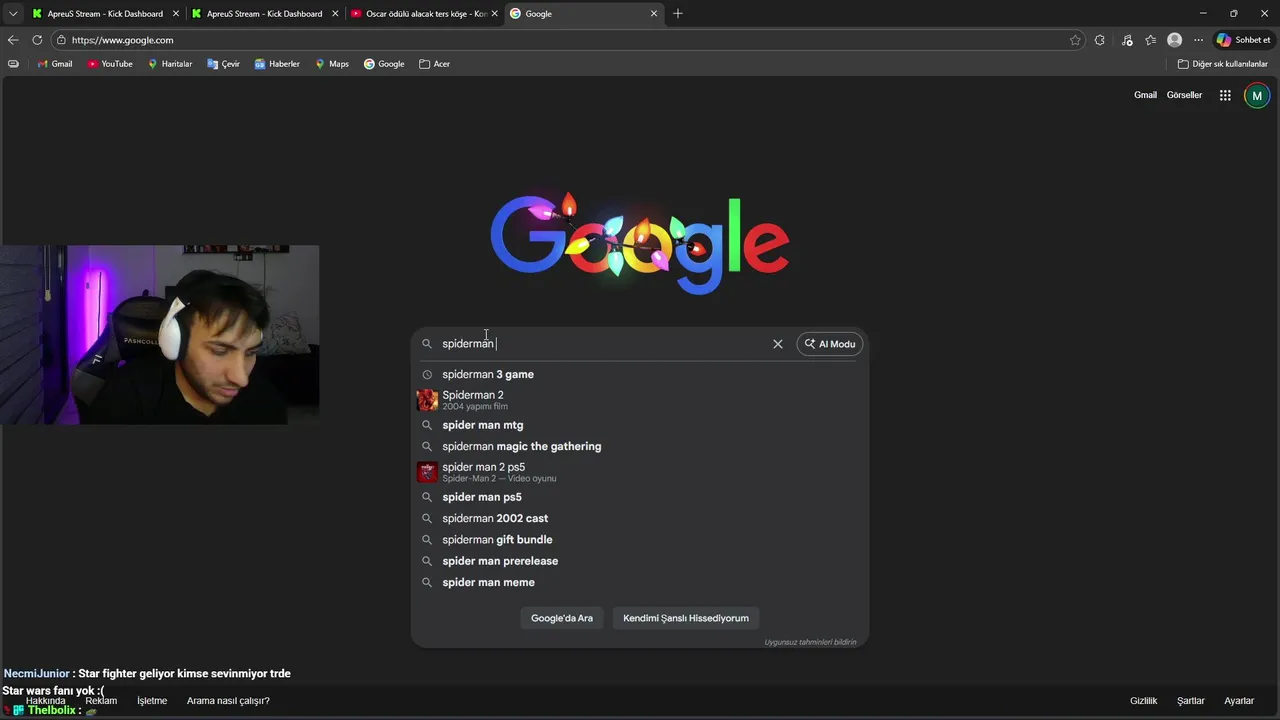Close the Oscar ödülü YouTube tab
Viewport: 1280px width, 720px height.
click(x=494, y=14)
